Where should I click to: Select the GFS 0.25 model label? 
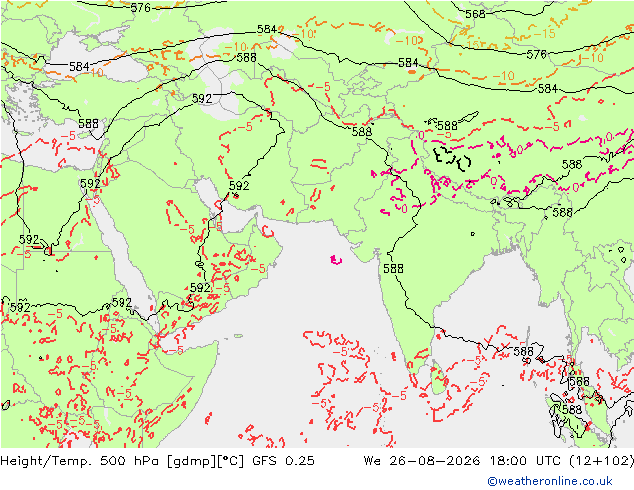point(283,461)
